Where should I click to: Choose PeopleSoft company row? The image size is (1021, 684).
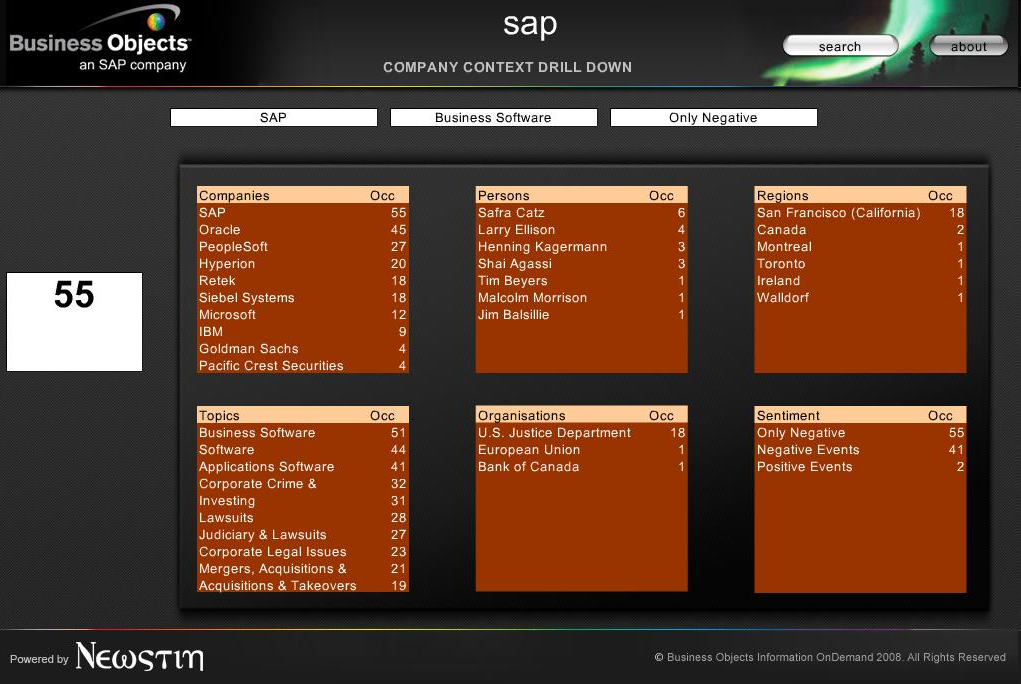[303, 246]
